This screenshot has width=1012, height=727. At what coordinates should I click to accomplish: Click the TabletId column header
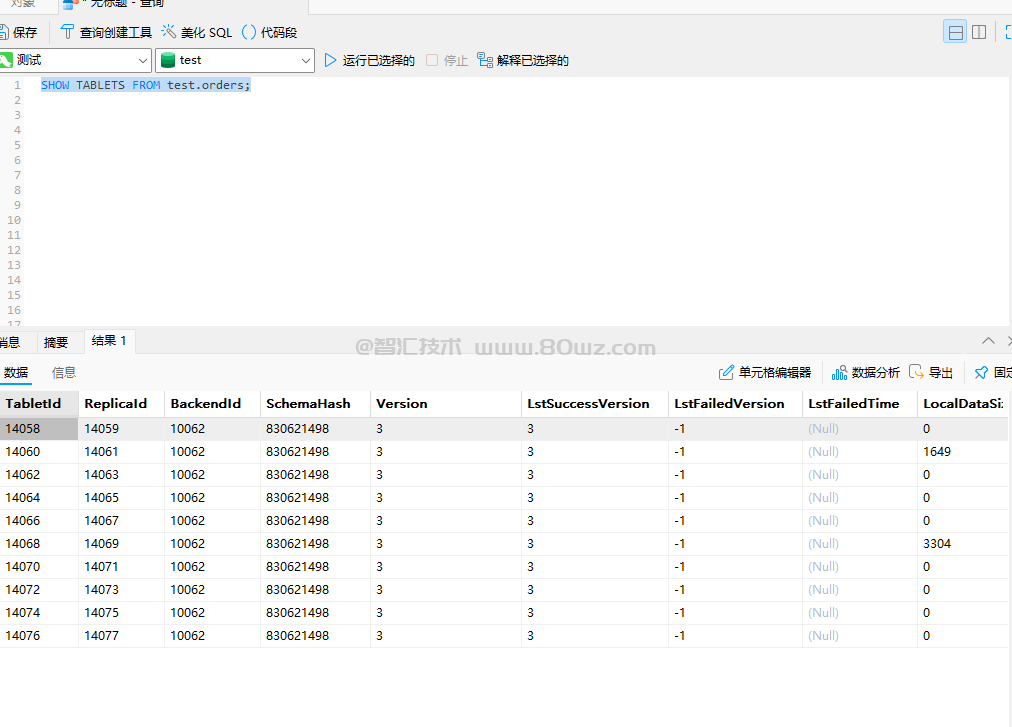point(34,404)
